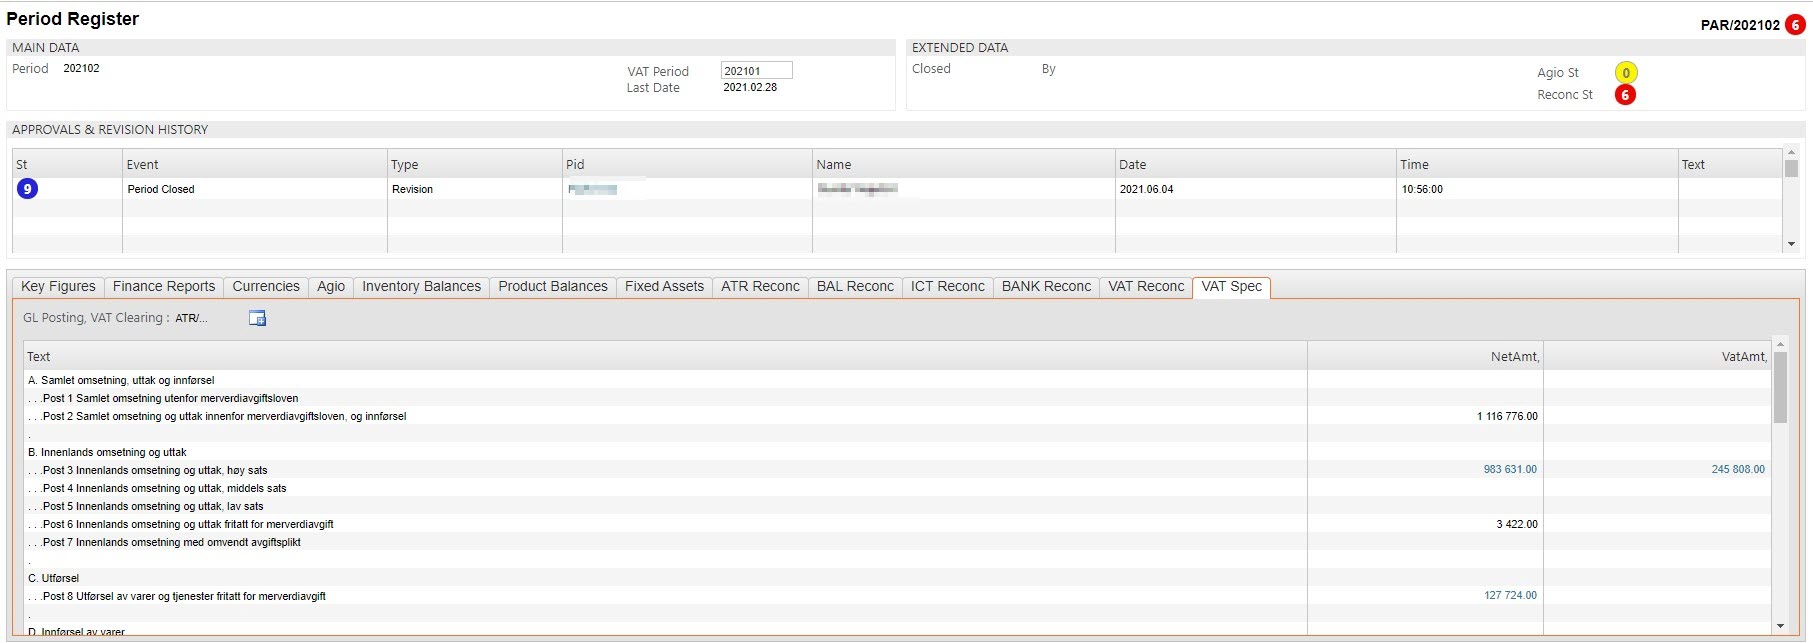Click the red status 6 badge beside PAR/202102

click(x=1795, y=25)
